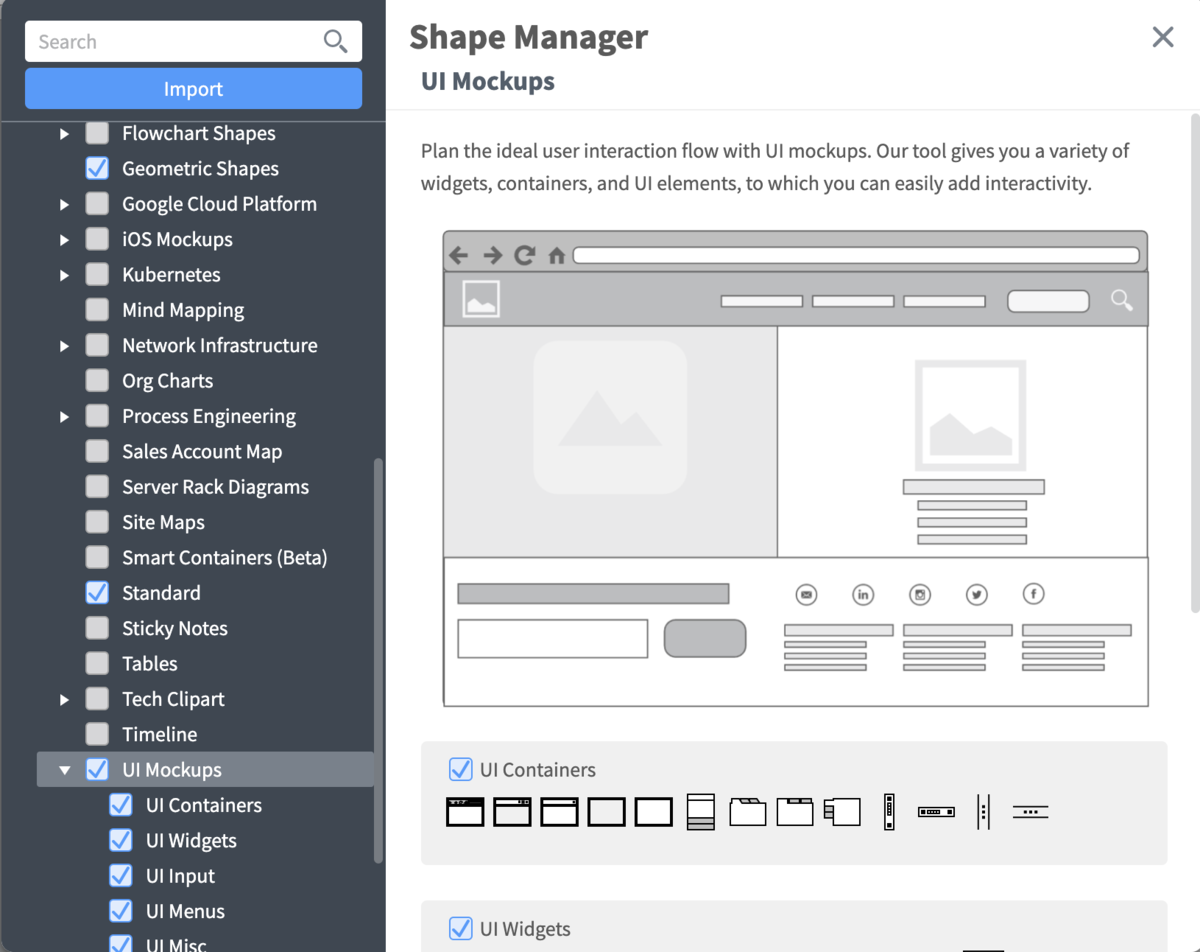Select the folder shape with left-aligned tabs
The width and height of the screenshot is (1200, 952).
coord(747,811)
